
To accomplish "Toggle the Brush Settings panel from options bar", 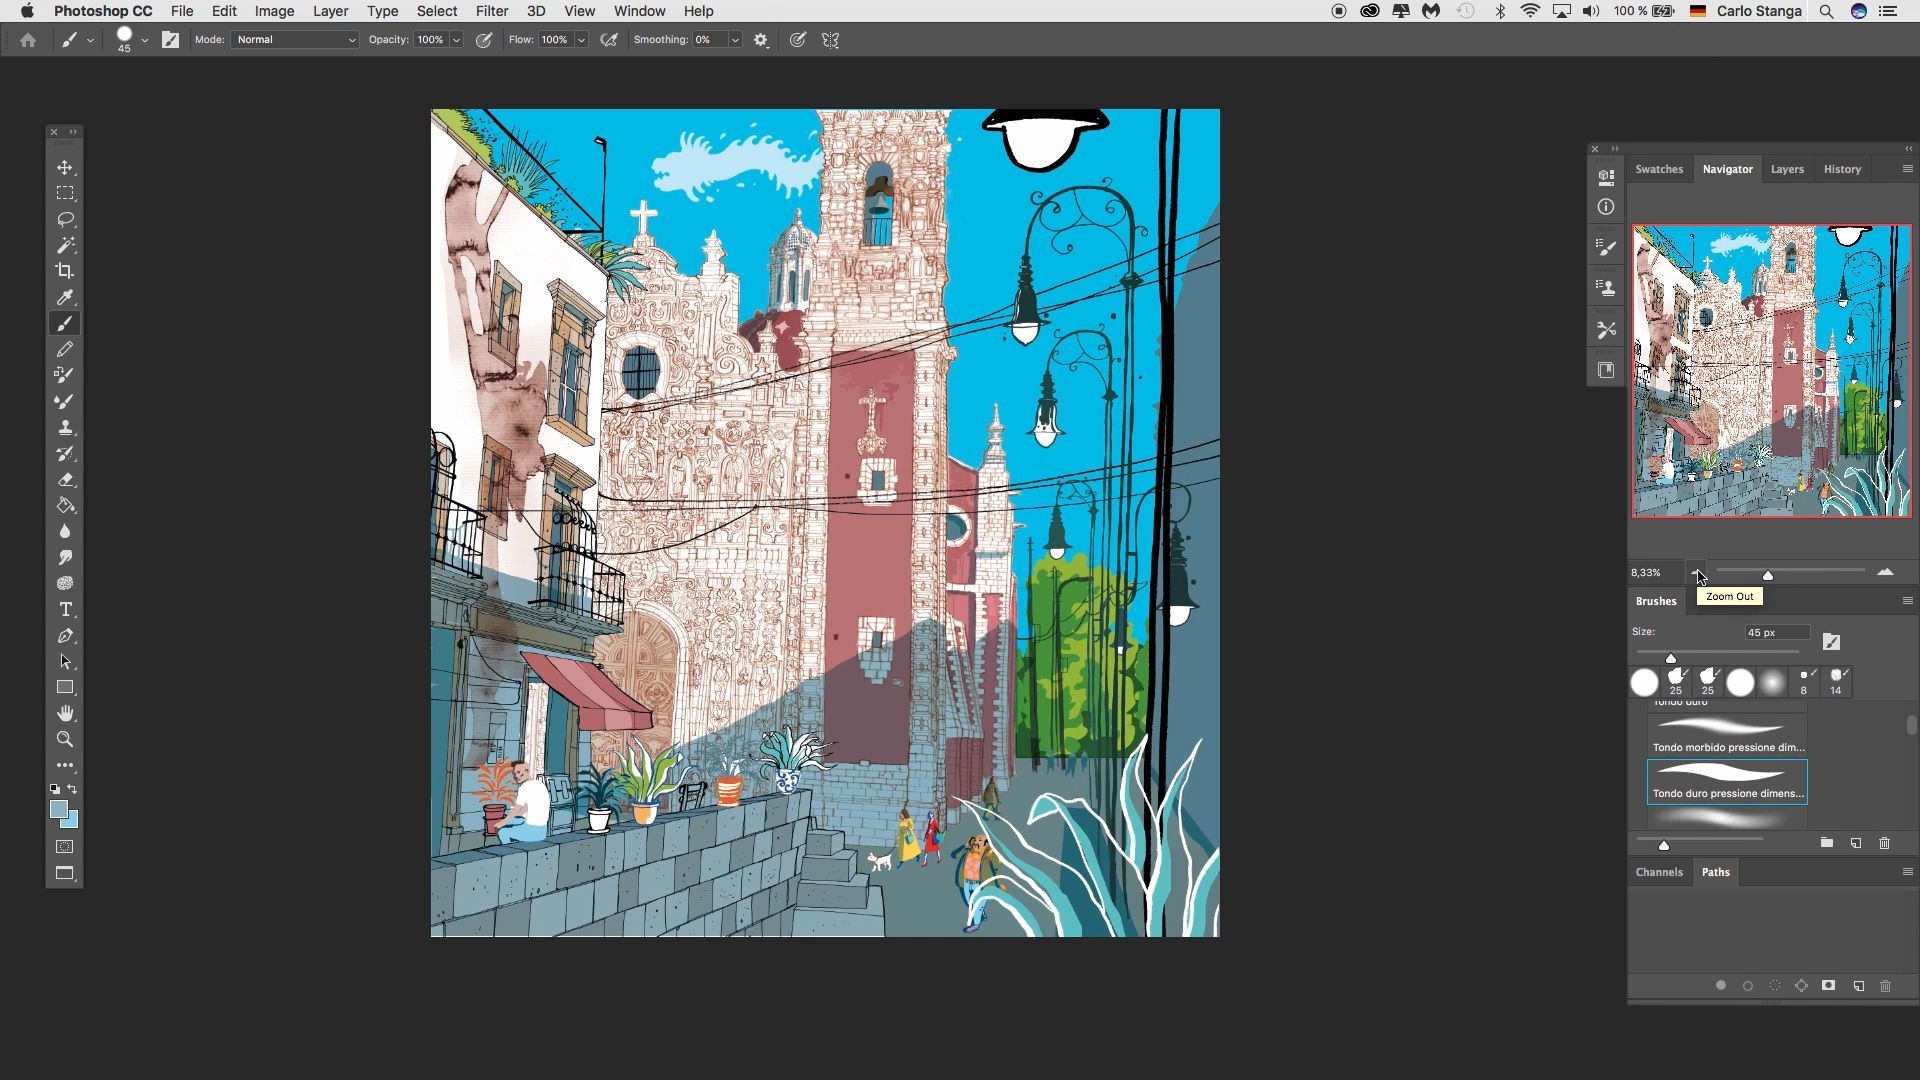I will tap(171, 40).
